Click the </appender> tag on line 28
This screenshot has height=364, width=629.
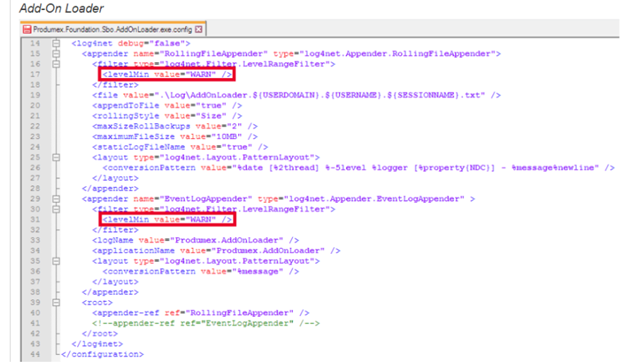point(110,188)
